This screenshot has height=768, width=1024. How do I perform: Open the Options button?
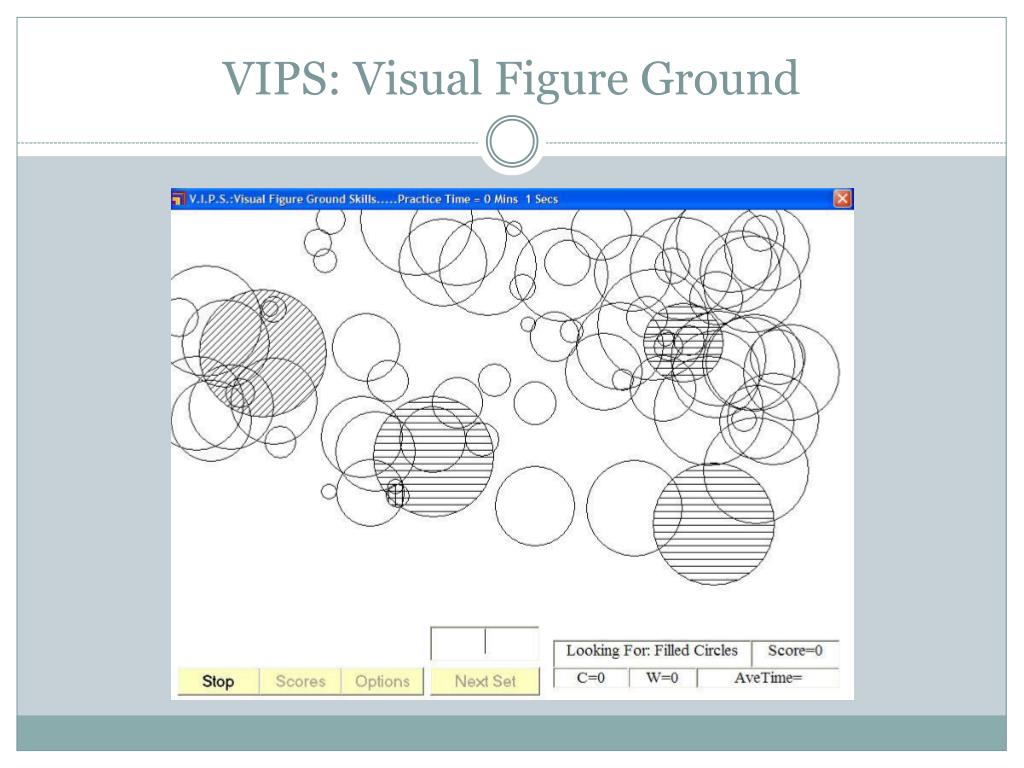pyautogui.click(x=383, y=681)
